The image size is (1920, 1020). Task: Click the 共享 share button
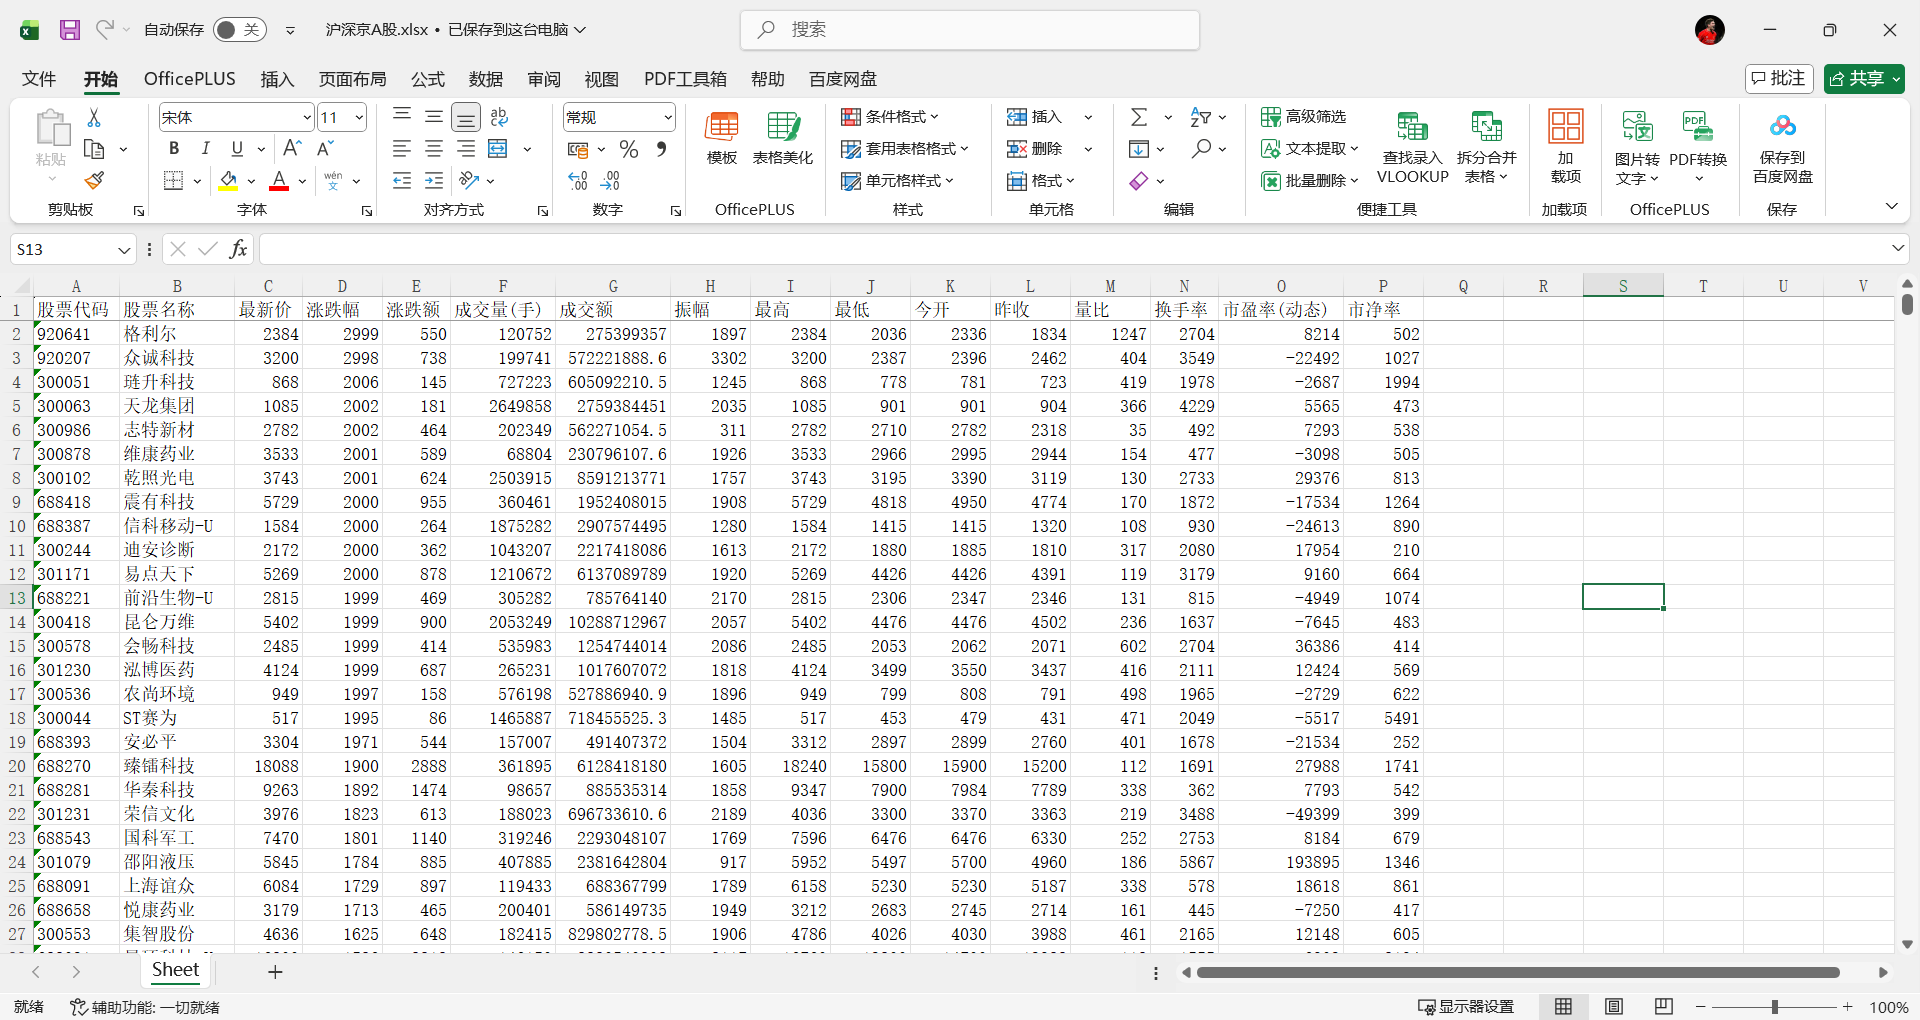click(1864, 78)
